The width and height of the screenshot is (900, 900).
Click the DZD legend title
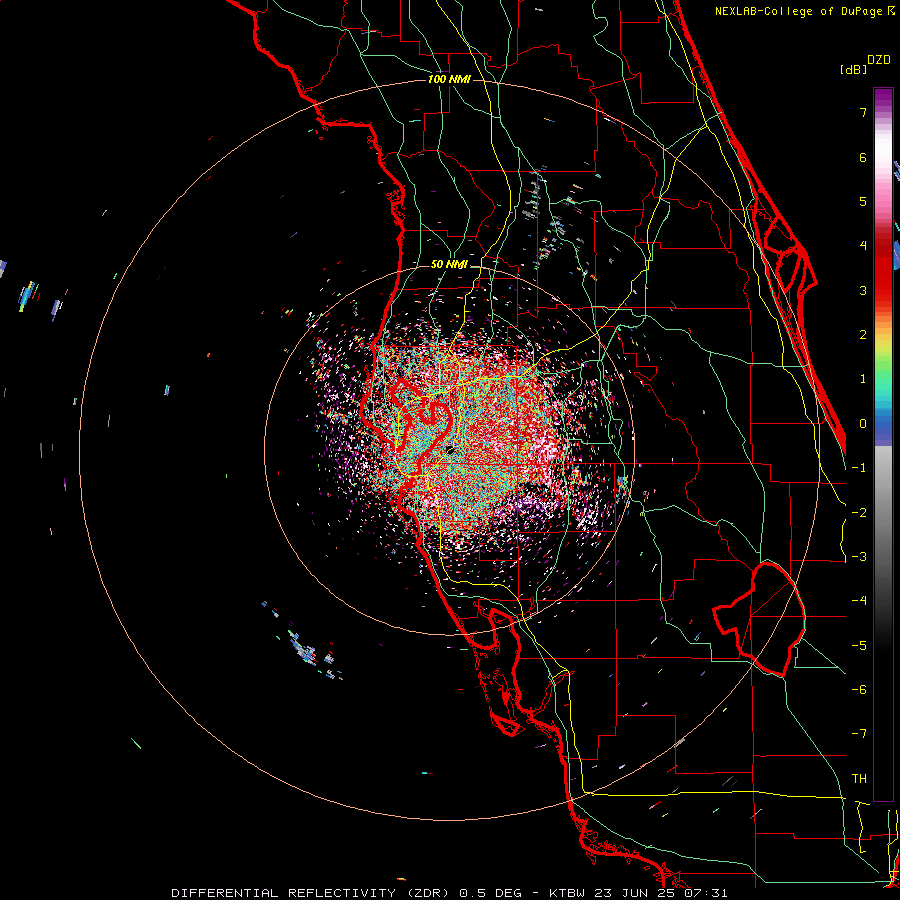point(879,60)
